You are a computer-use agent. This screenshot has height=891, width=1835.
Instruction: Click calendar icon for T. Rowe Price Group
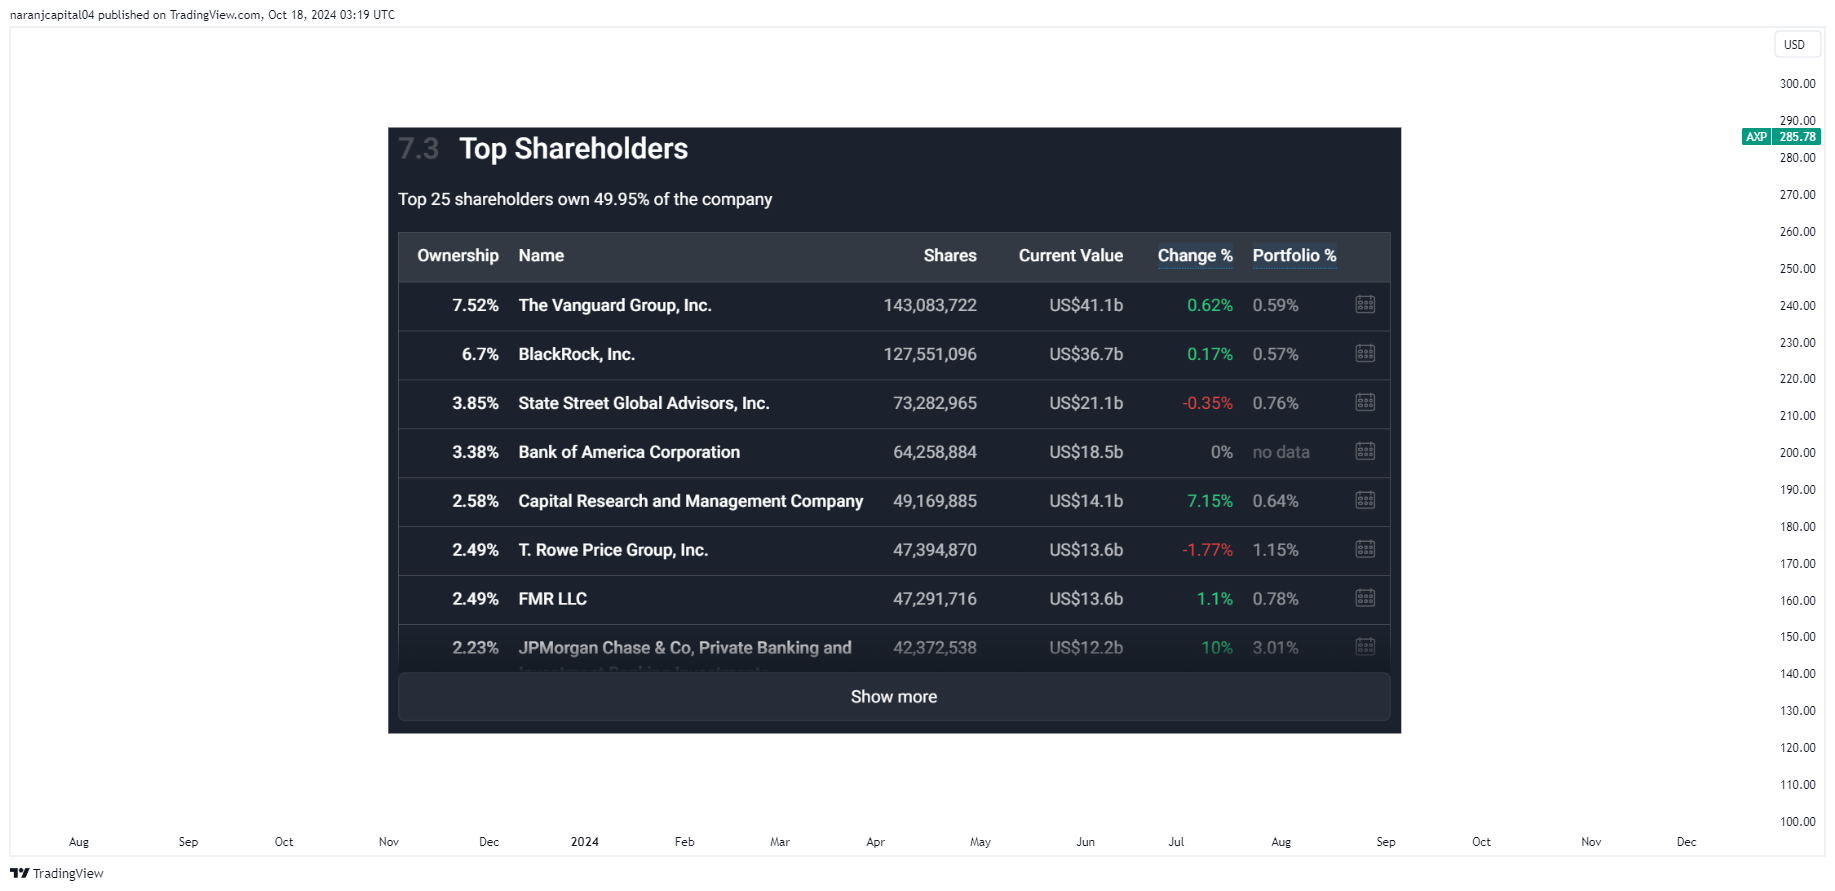[x=1365, y=549]
